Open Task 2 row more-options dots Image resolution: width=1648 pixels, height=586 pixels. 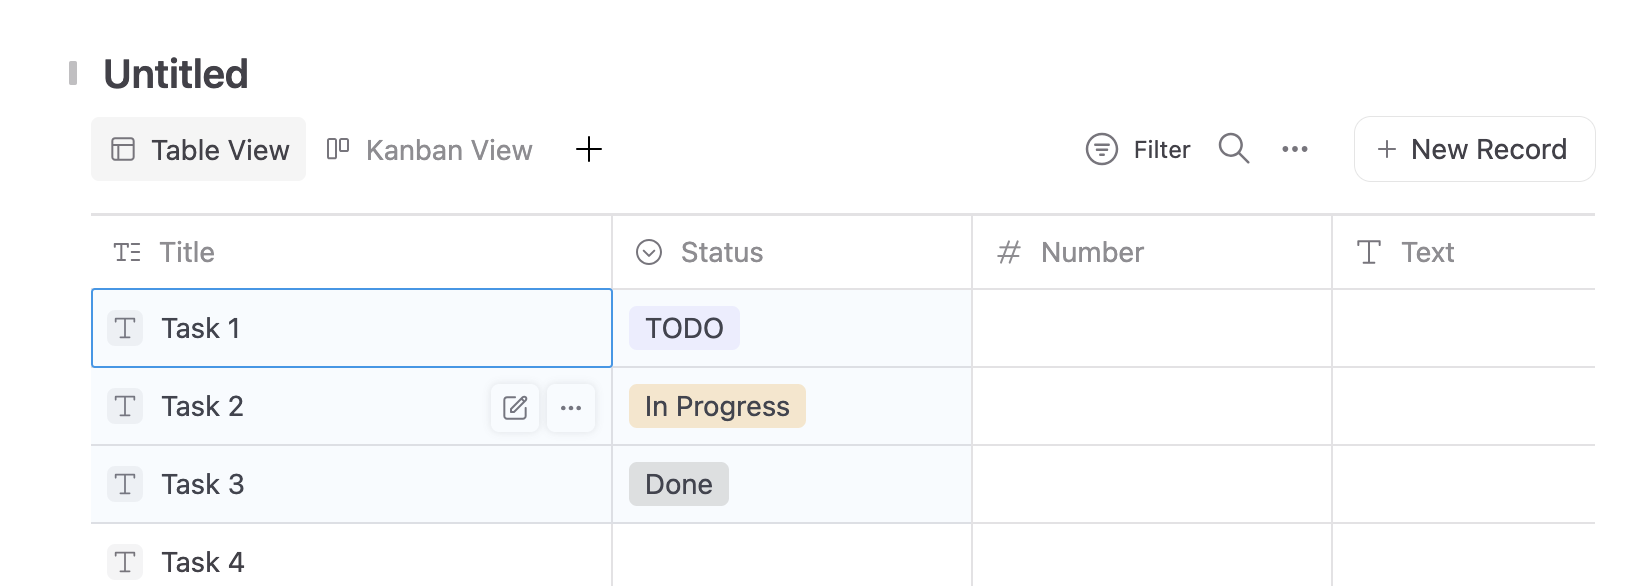571,407
